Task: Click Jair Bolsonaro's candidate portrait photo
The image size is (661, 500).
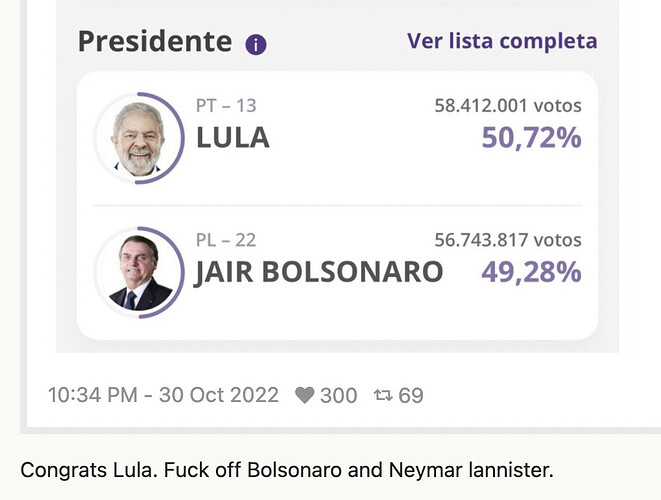Action: 139,272
